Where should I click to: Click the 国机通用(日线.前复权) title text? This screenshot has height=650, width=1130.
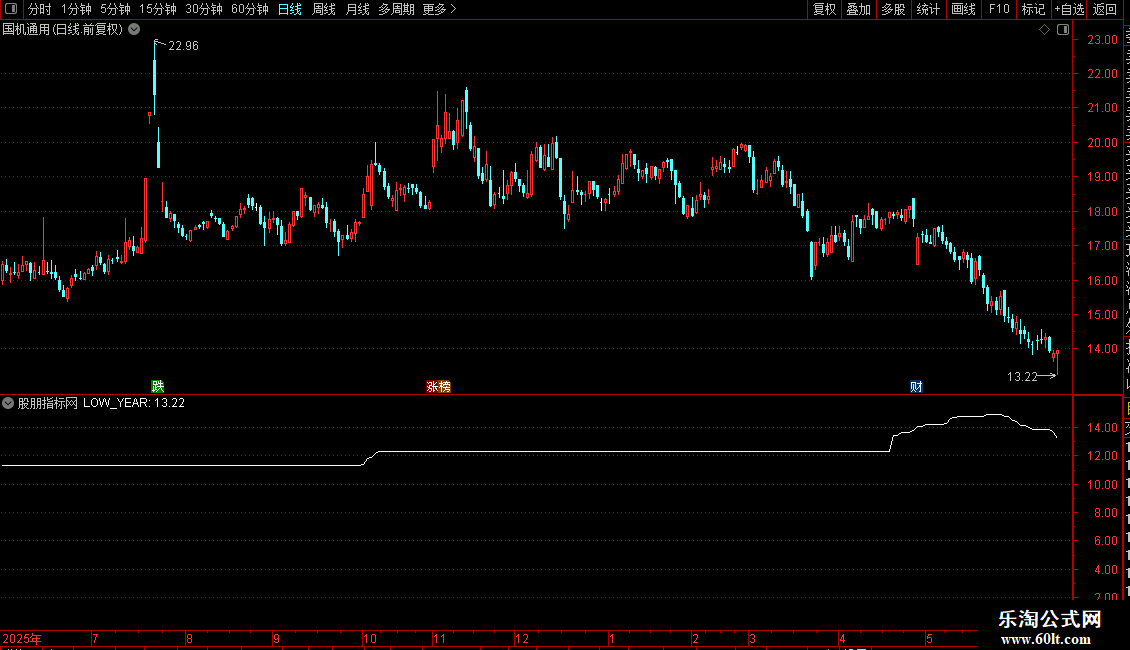[63, 30]
